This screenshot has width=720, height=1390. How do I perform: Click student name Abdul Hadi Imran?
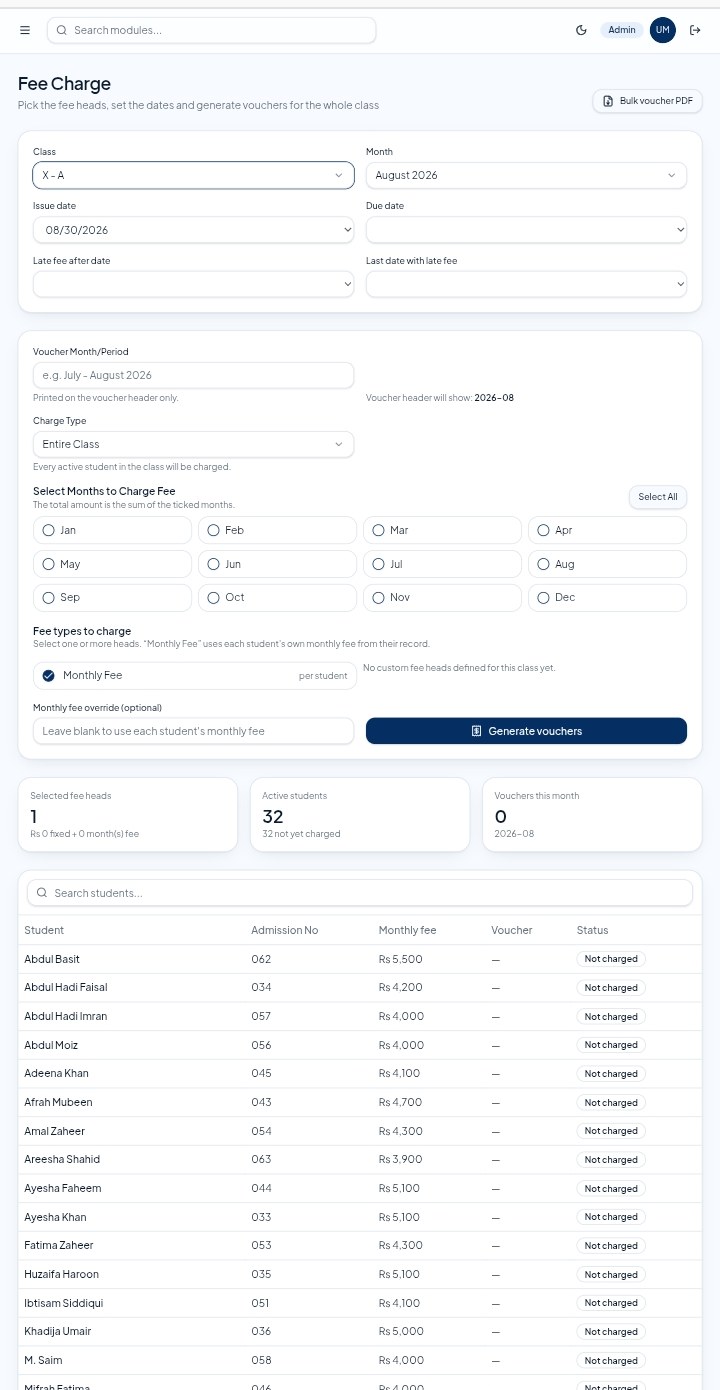pyautogui.click(x=65, y=1016)
